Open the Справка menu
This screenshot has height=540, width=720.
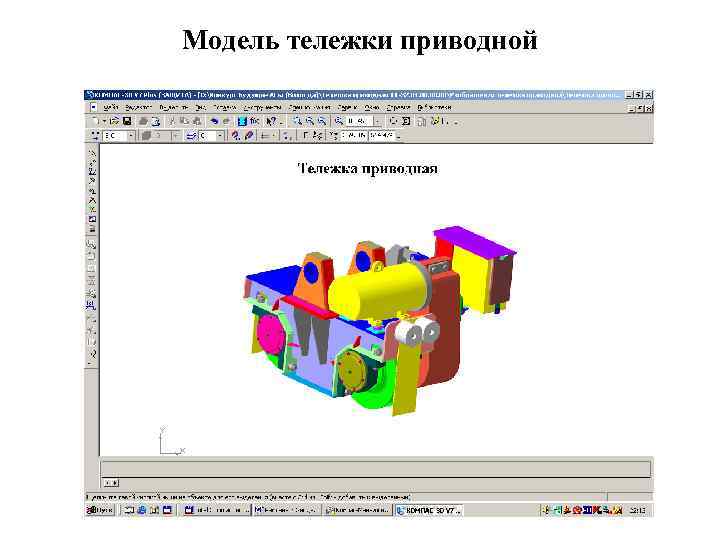398,107
